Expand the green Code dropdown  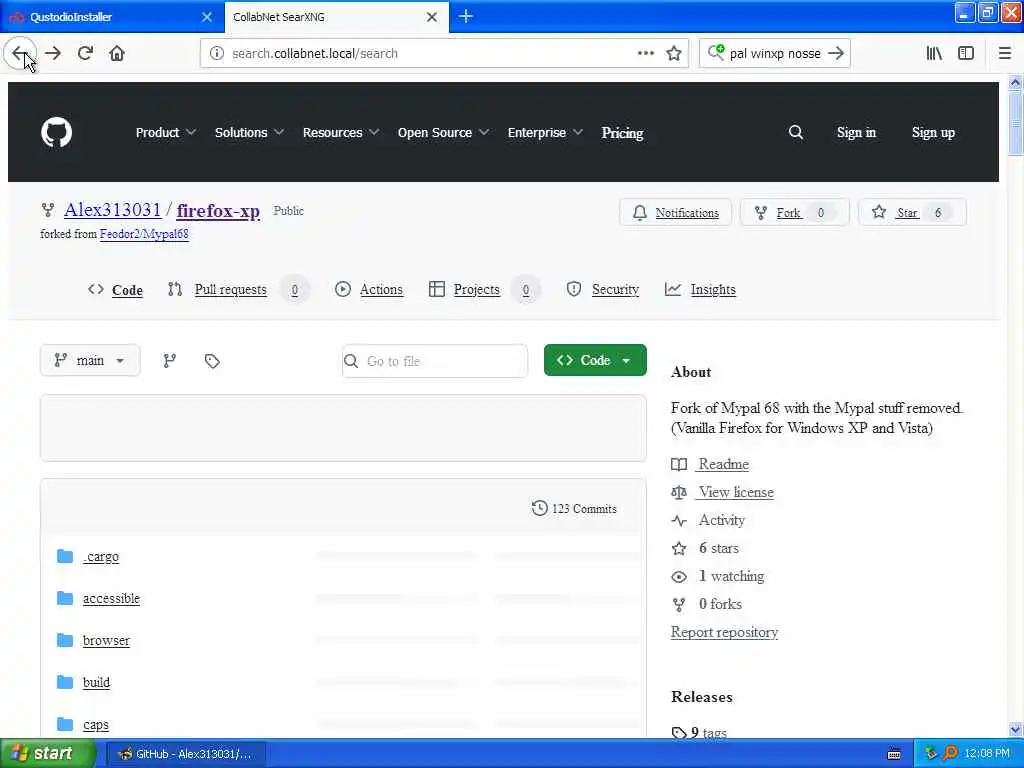pos(595,360)
